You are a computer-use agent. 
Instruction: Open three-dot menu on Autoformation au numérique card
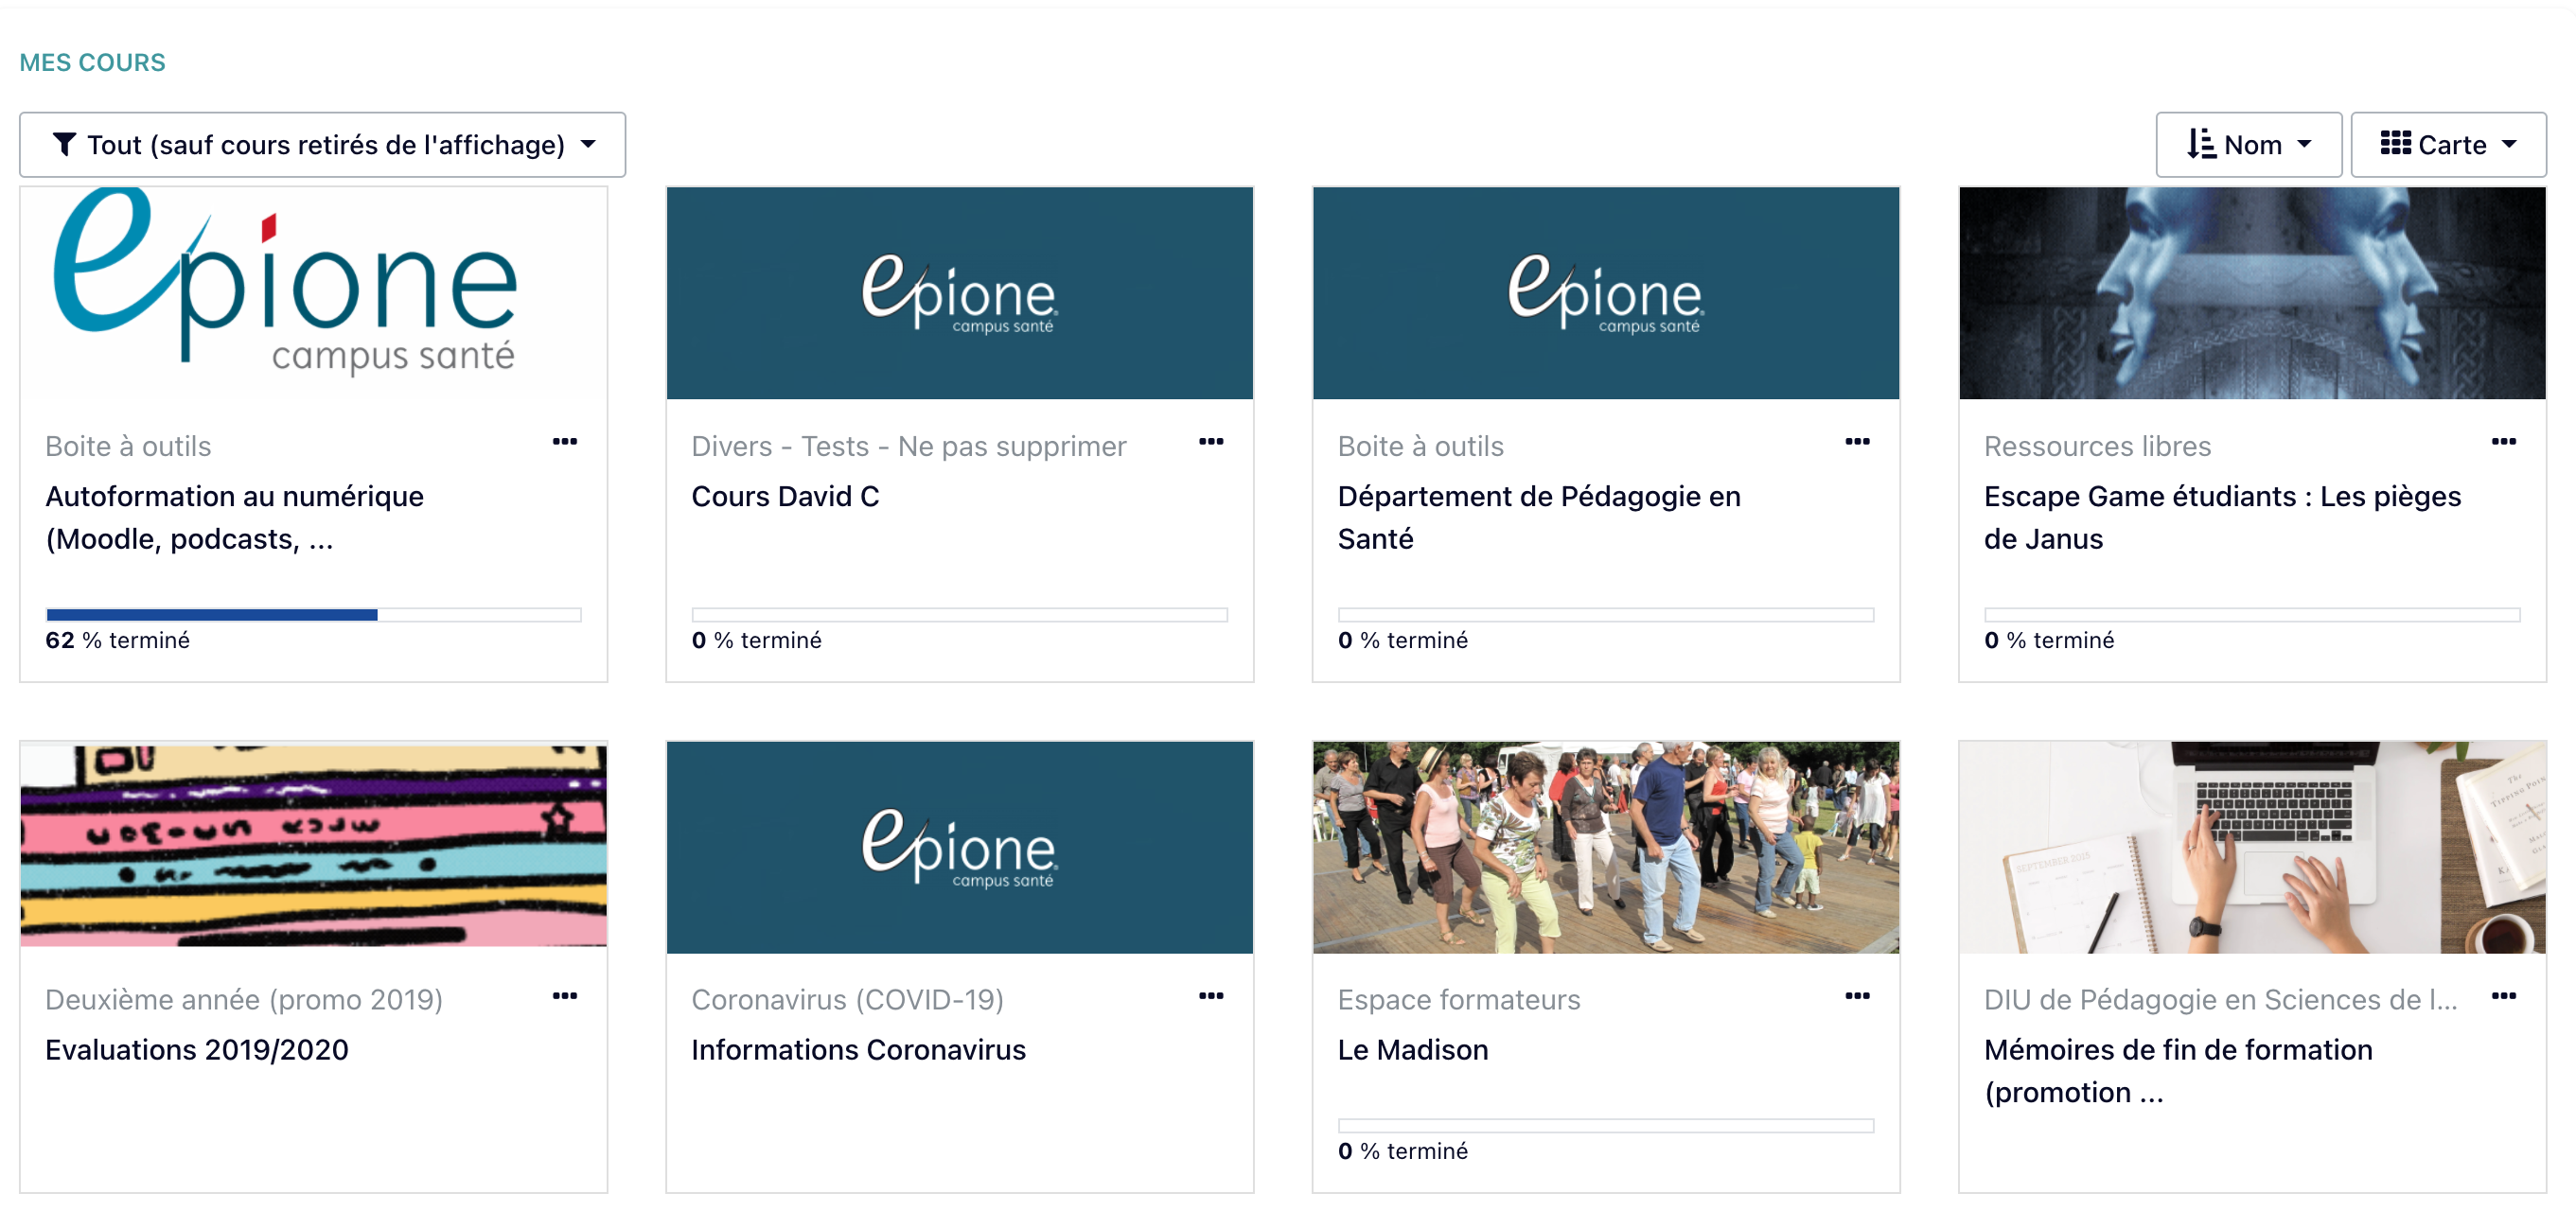[x=565, y=441]
